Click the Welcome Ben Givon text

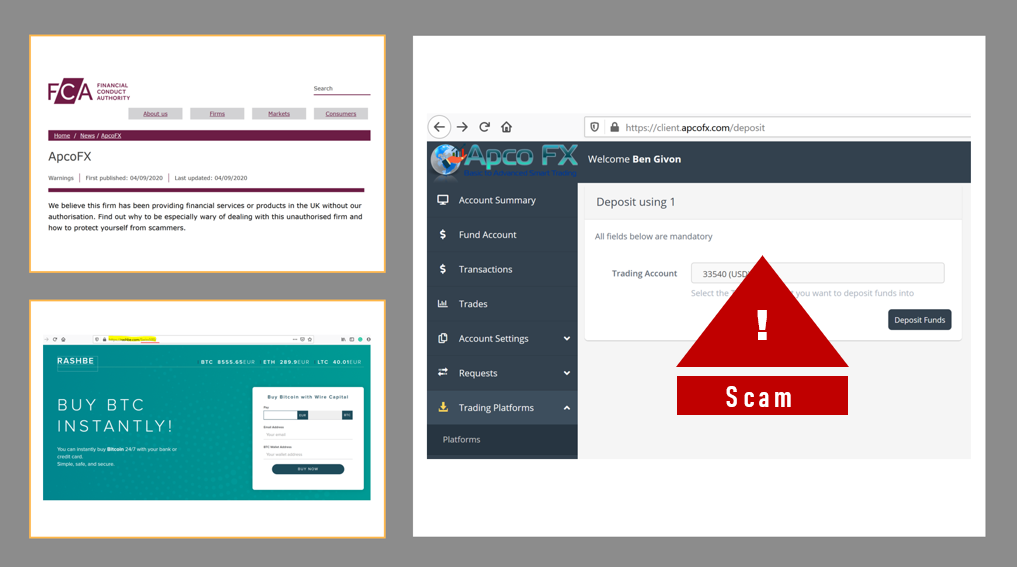634,159
